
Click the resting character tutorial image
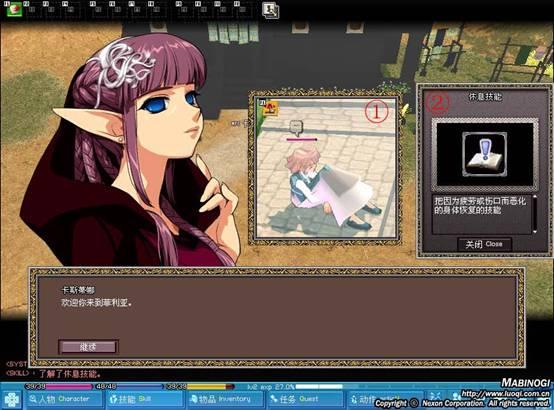[326, 168]
